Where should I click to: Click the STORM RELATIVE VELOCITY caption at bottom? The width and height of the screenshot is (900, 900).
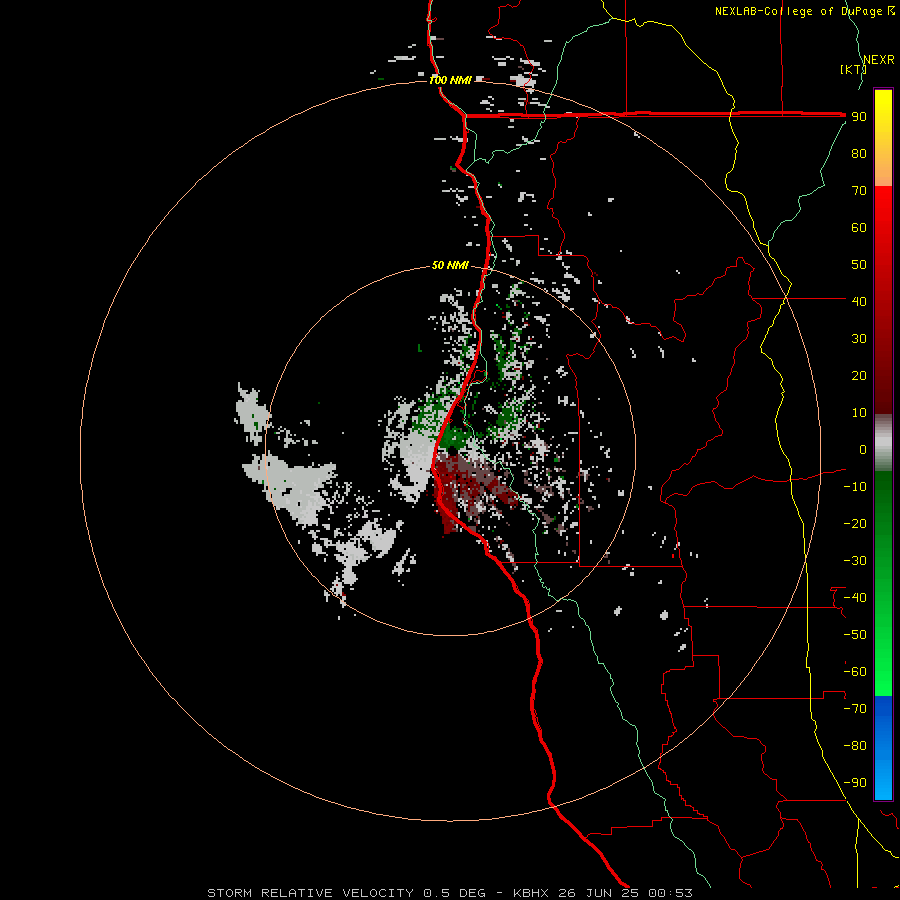[450, 893]
